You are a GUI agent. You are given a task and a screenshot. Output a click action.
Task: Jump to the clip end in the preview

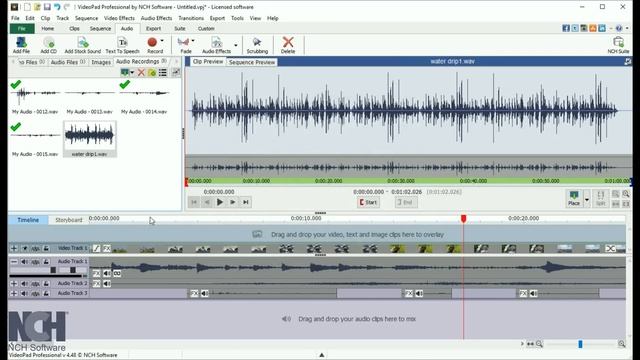pyautogui.click(x=246, y=202)
